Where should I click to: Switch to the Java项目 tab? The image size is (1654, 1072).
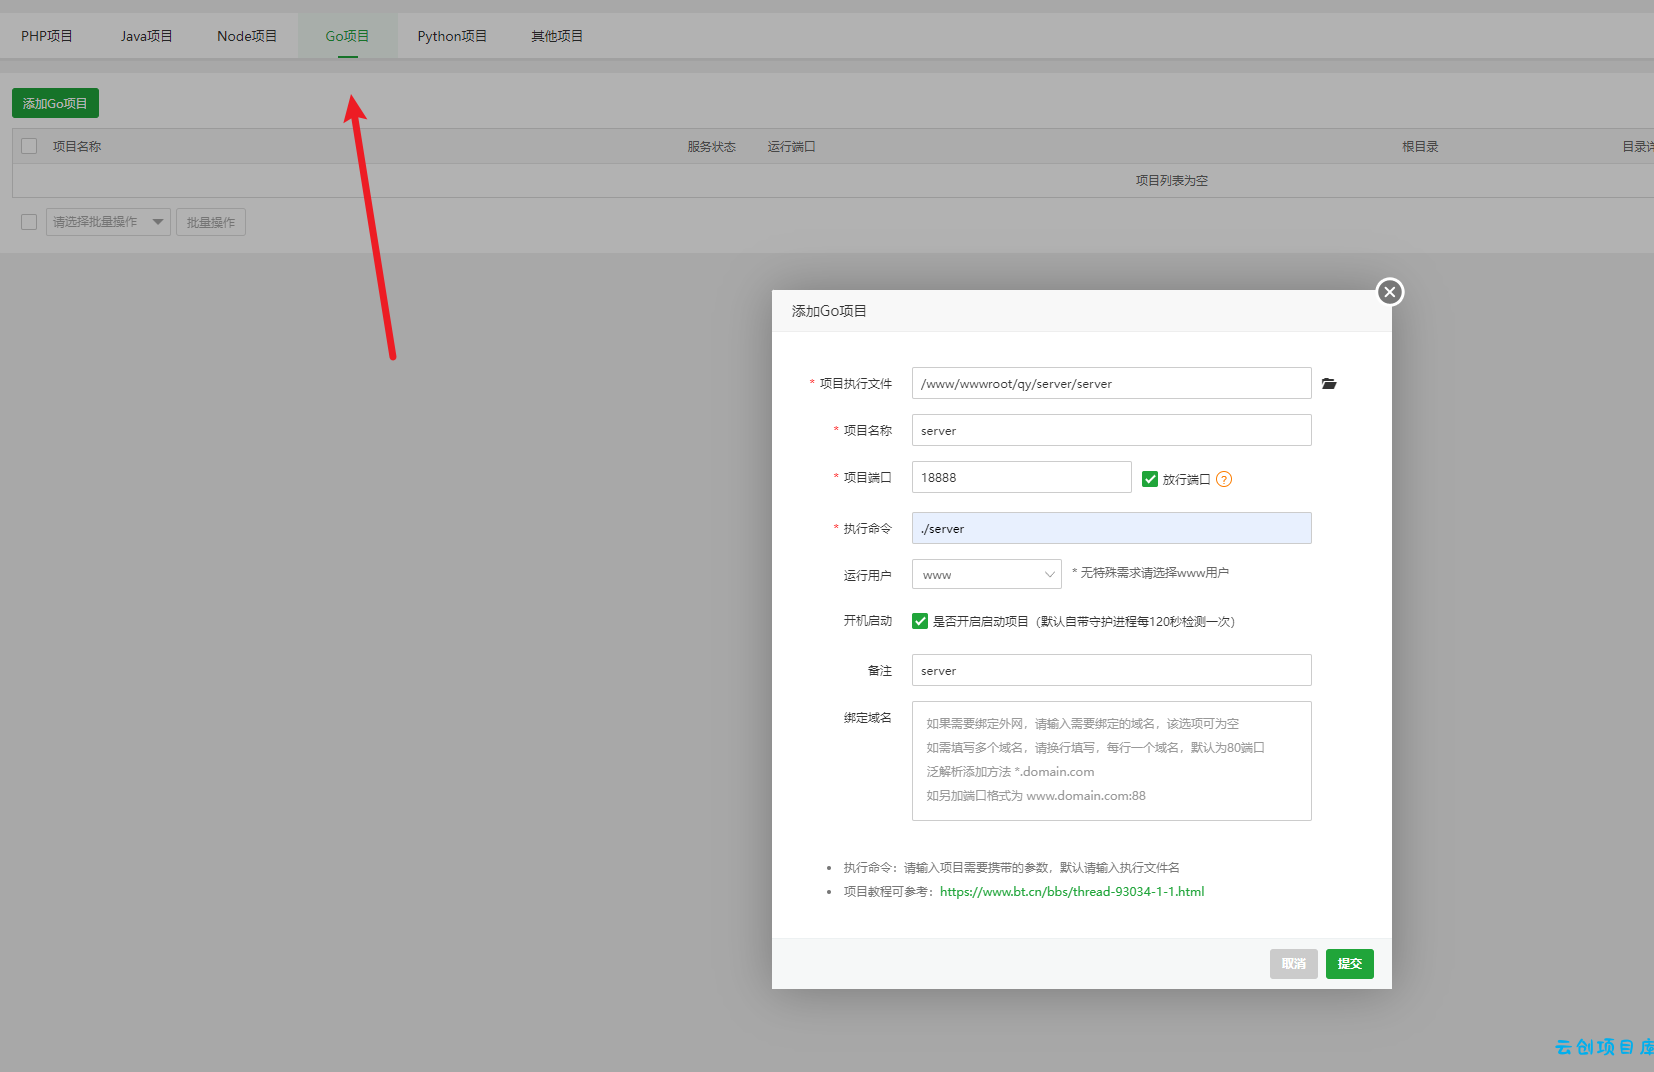(x=147, y=36)
